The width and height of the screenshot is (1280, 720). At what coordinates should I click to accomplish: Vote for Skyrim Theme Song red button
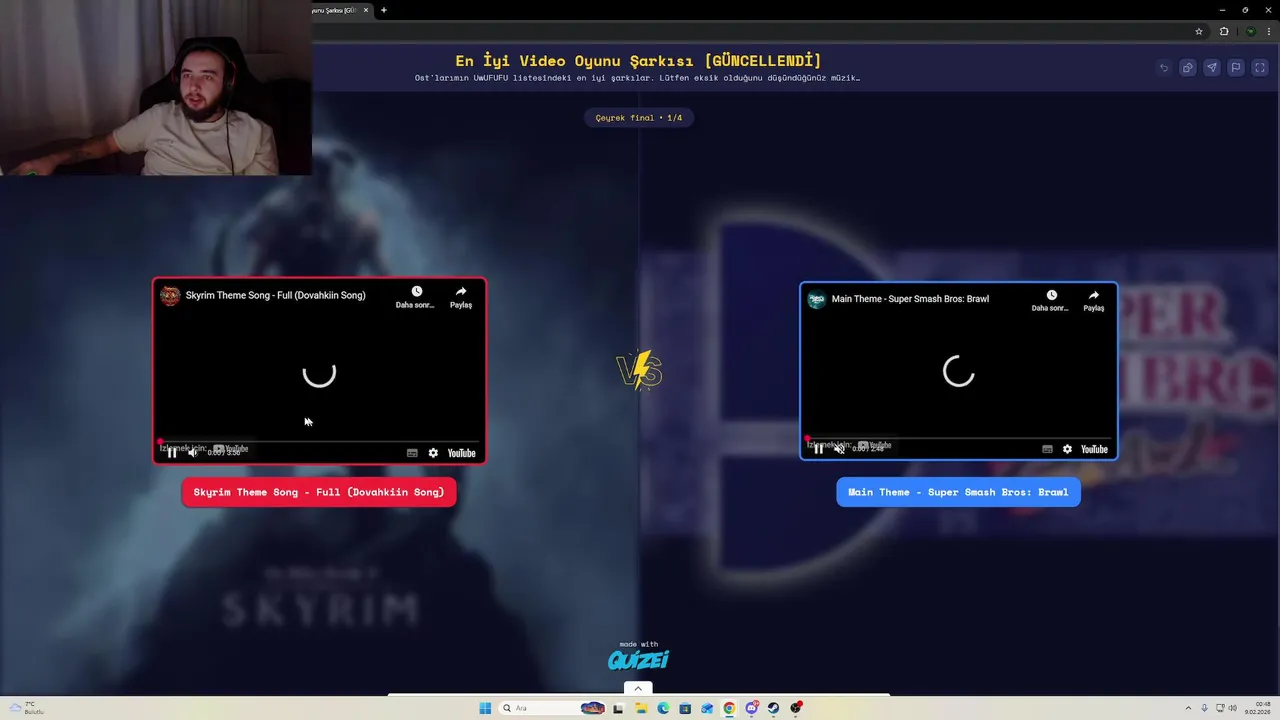tap(319, 492)
